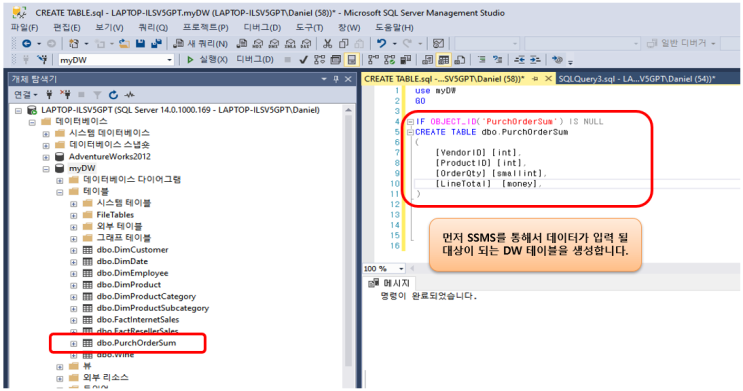Expand the 시스템 데이터베이스 folder

coord(46,134)
